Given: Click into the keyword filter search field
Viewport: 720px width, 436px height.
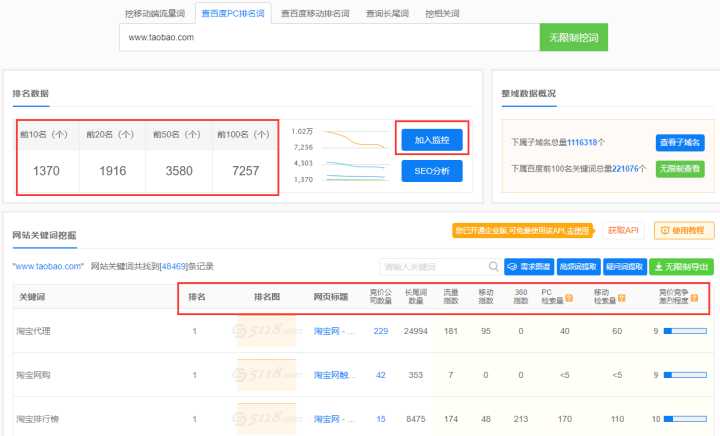Looking at the screenshot, I should (434, 267).
